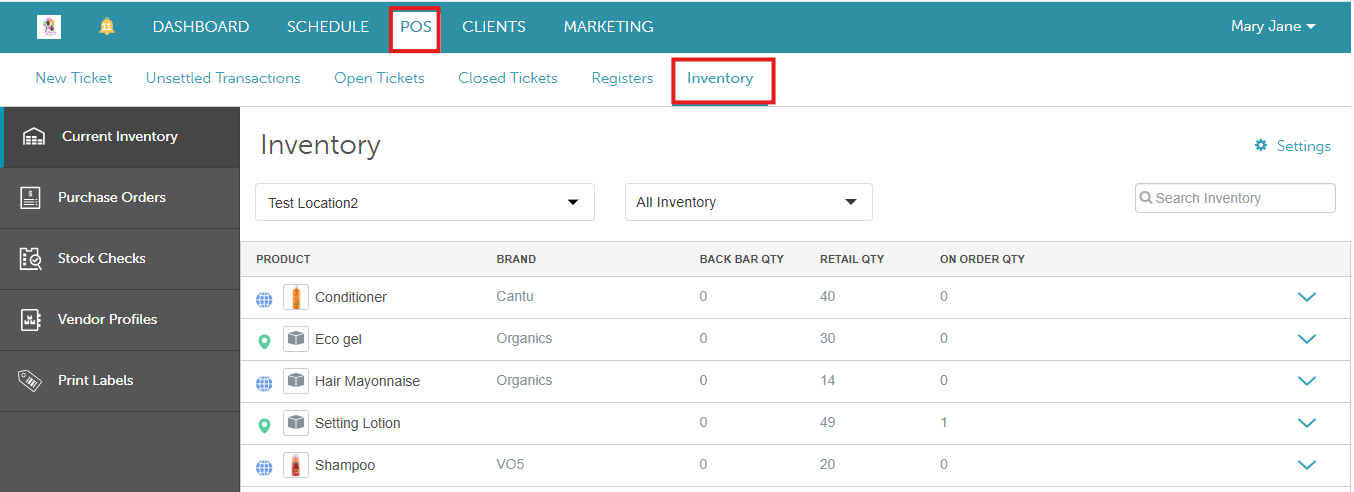Expand the Conditioner row chevron
1354x492 pixels.
(1306, 297)
